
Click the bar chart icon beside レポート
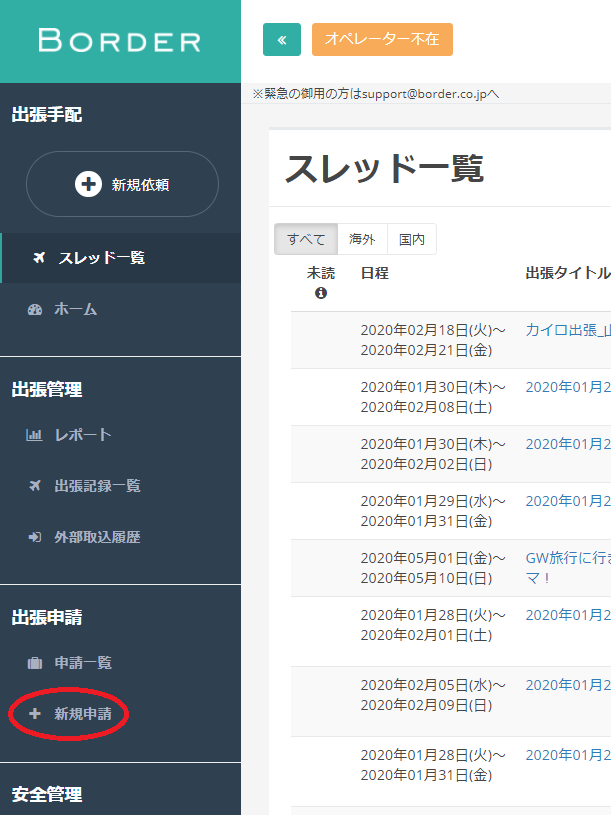(34, 435)
